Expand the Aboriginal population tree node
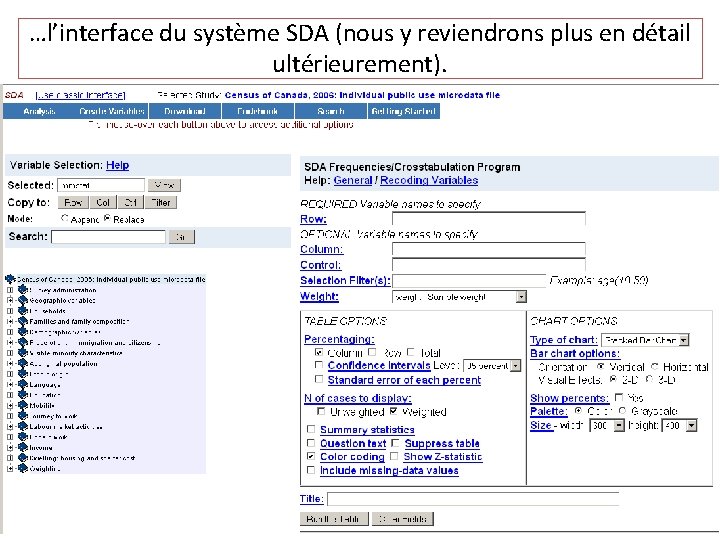Viewport: 720px width, 540px height. 10,363
